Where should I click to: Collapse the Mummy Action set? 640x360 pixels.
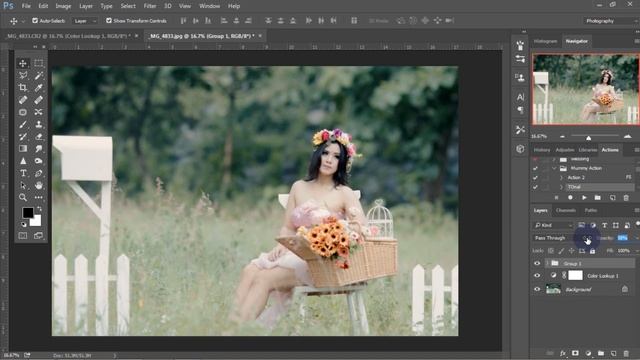[x=554, y=168]
